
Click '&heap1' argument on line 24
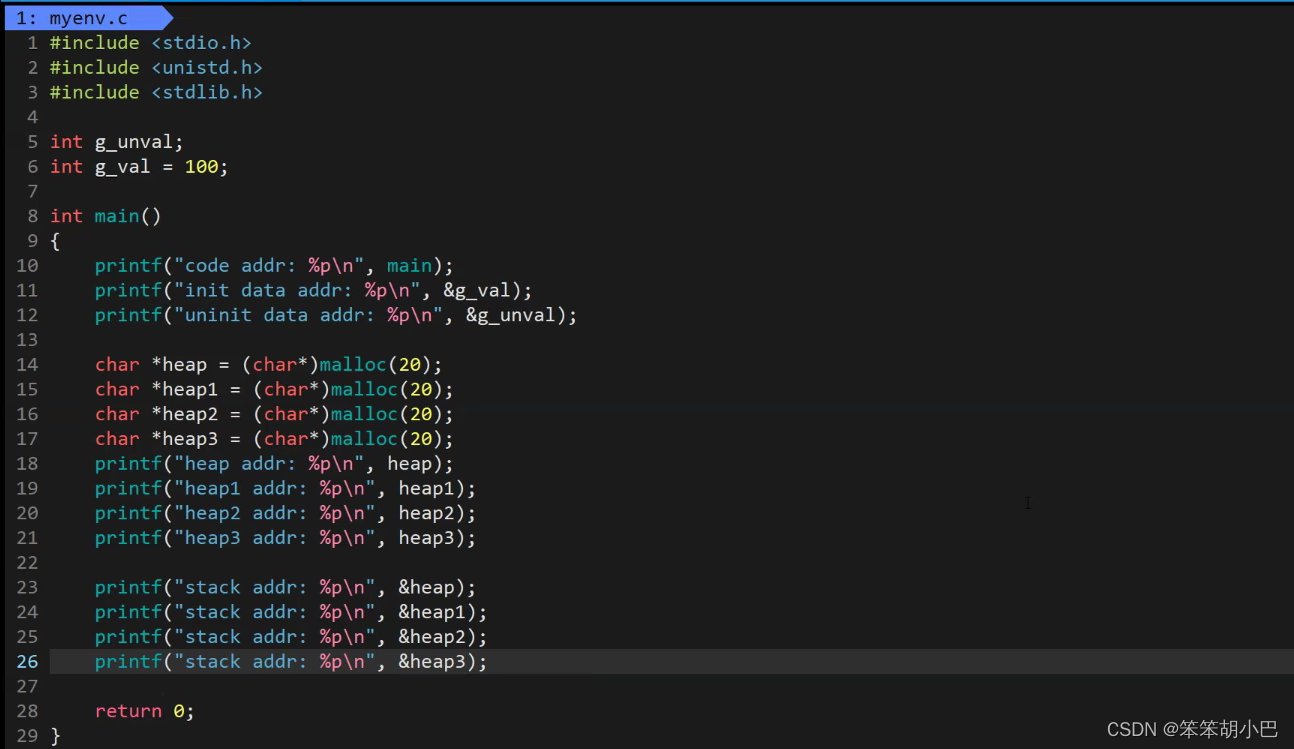(x=432, y=612)
